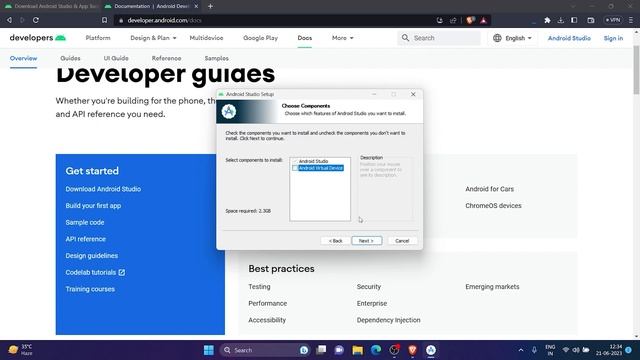Uncheck Android Virtual Device checkbox in setup
The width and height of the screenshot is (640, 360).
295,168
